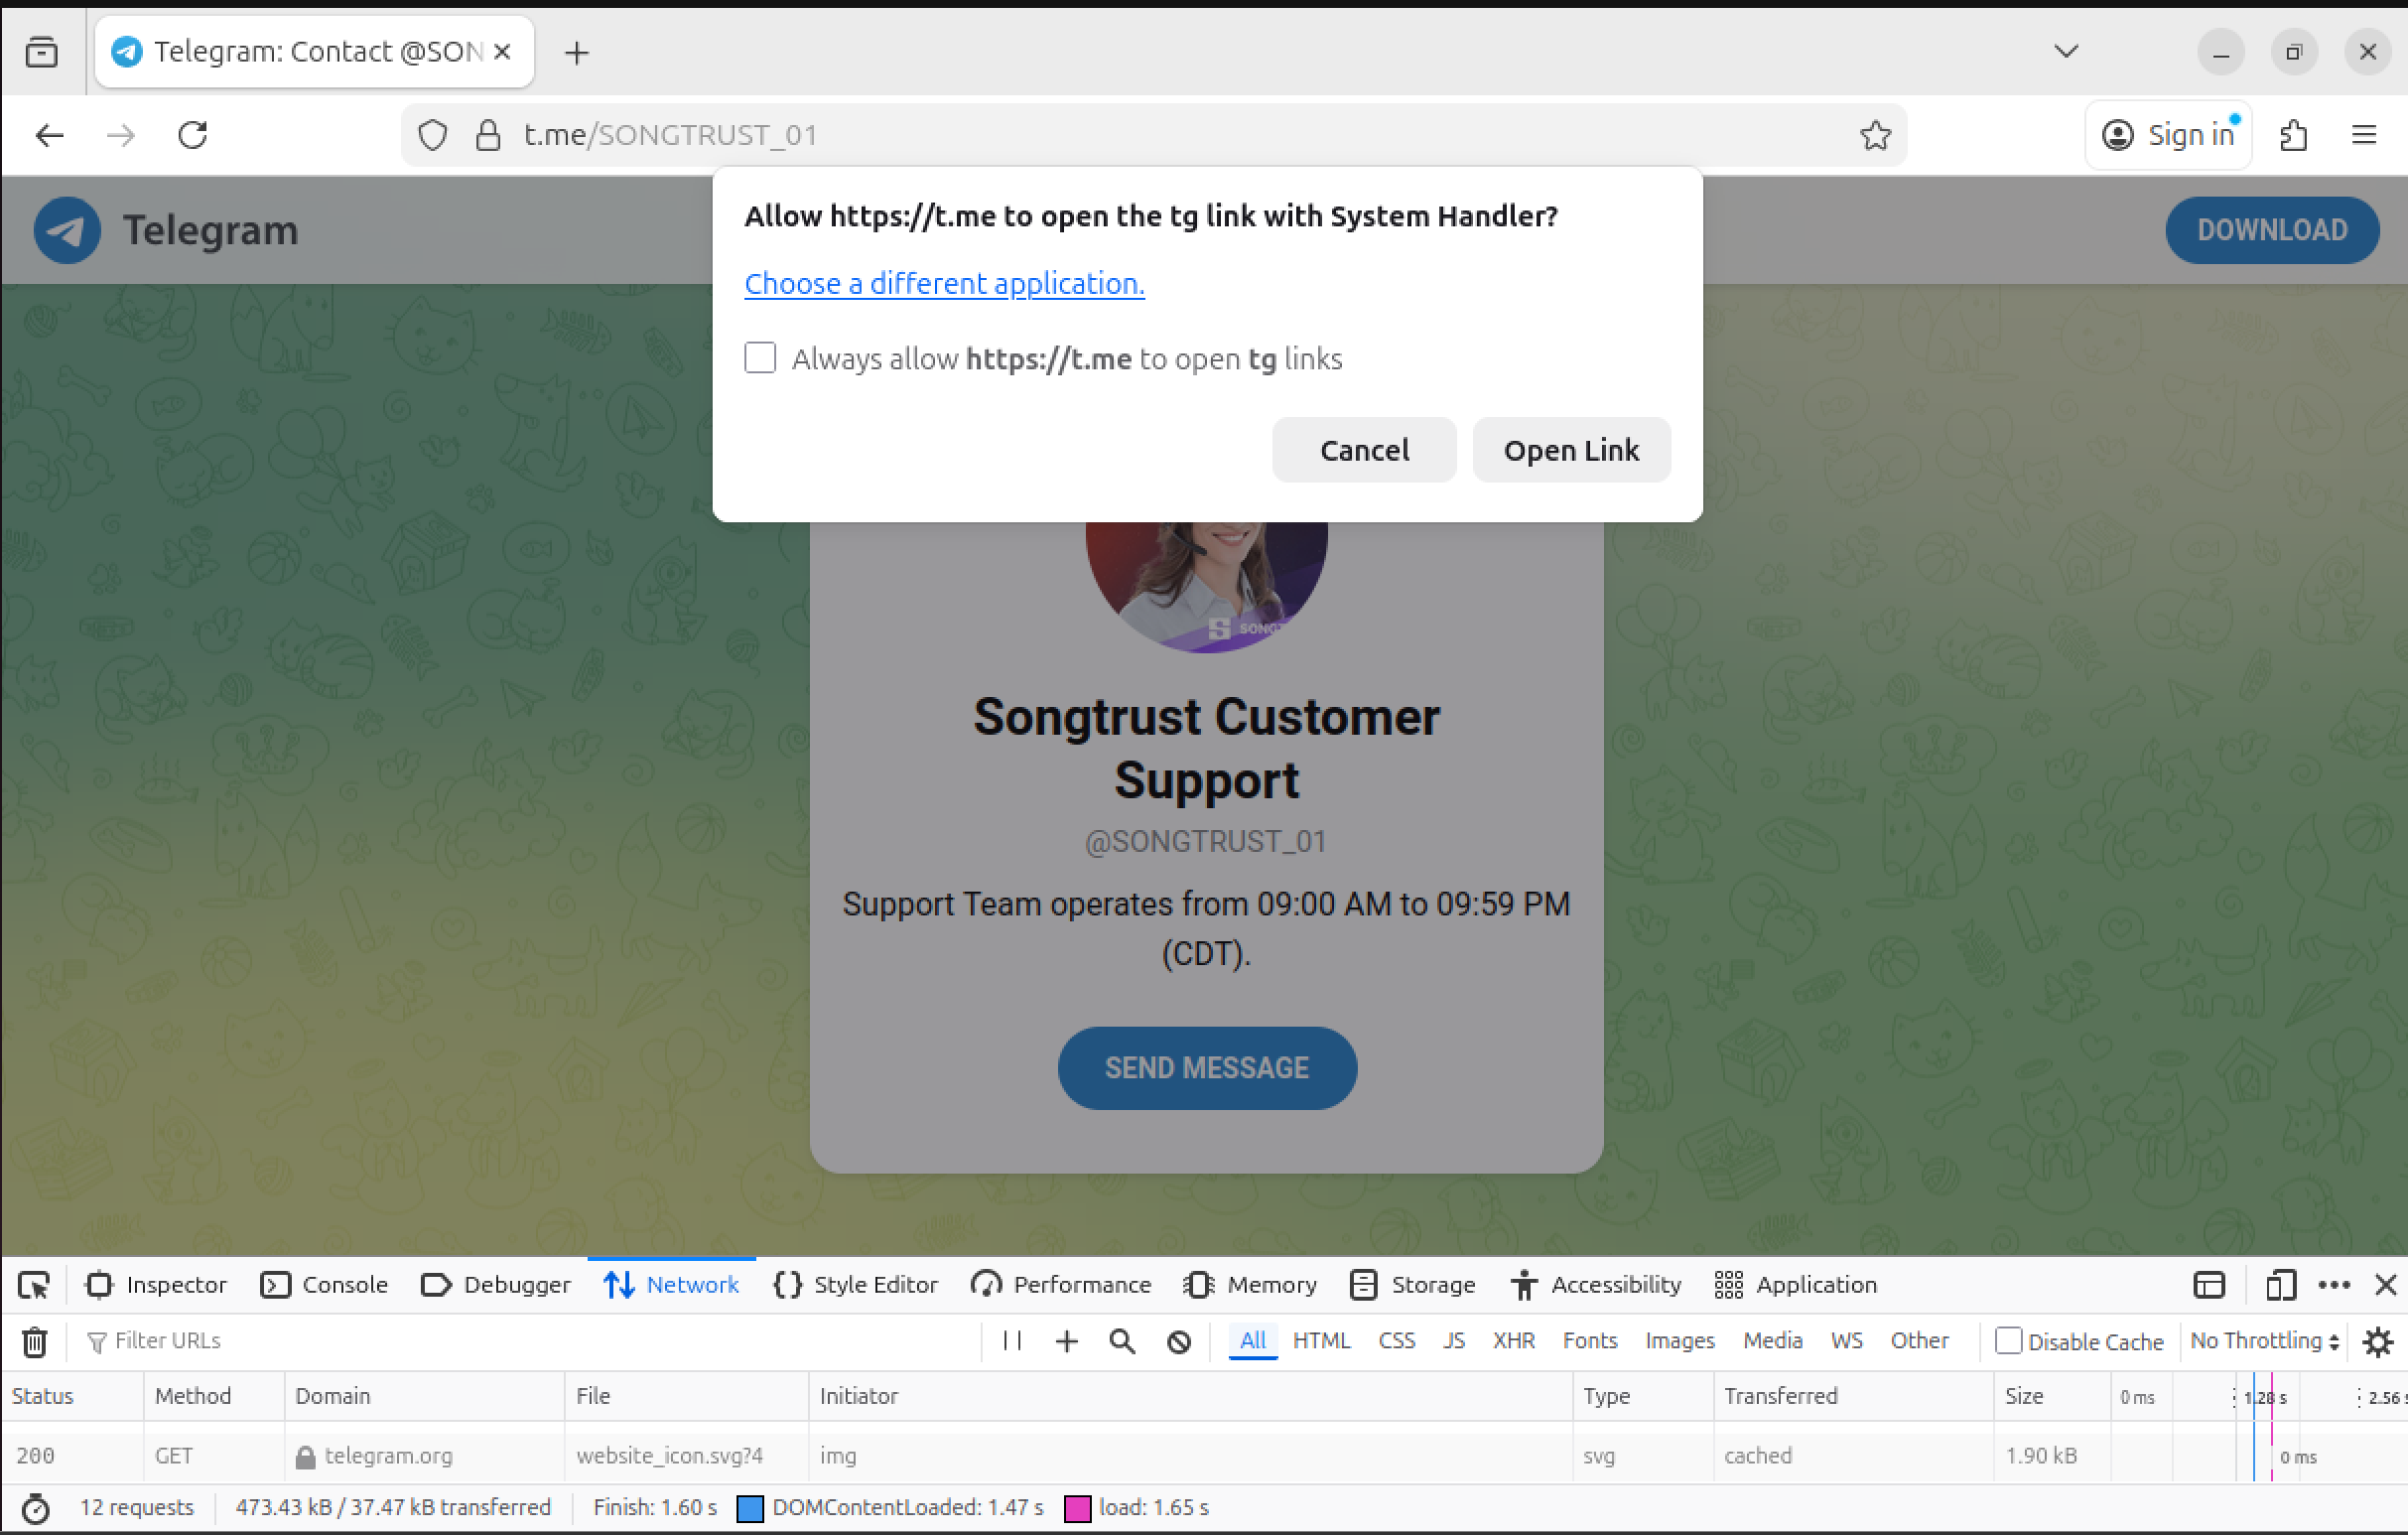The height and width of the screenshot is (1535, 2408).
Task: Click the request blocking icon
Action: point(1179,1341)
